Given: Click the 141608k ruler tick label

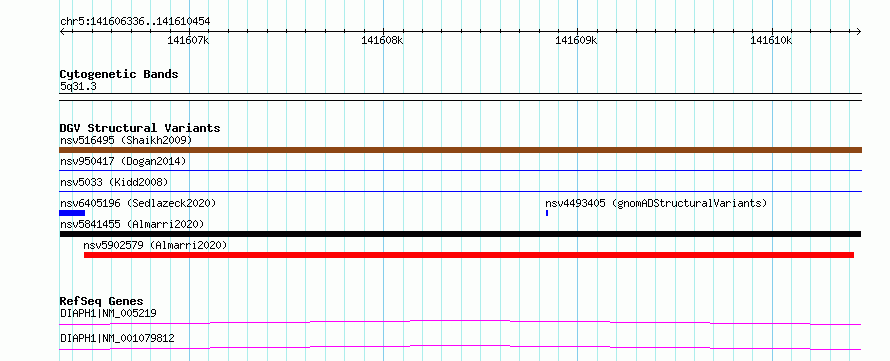Looking at the screenshot, I should coord(383,40).
